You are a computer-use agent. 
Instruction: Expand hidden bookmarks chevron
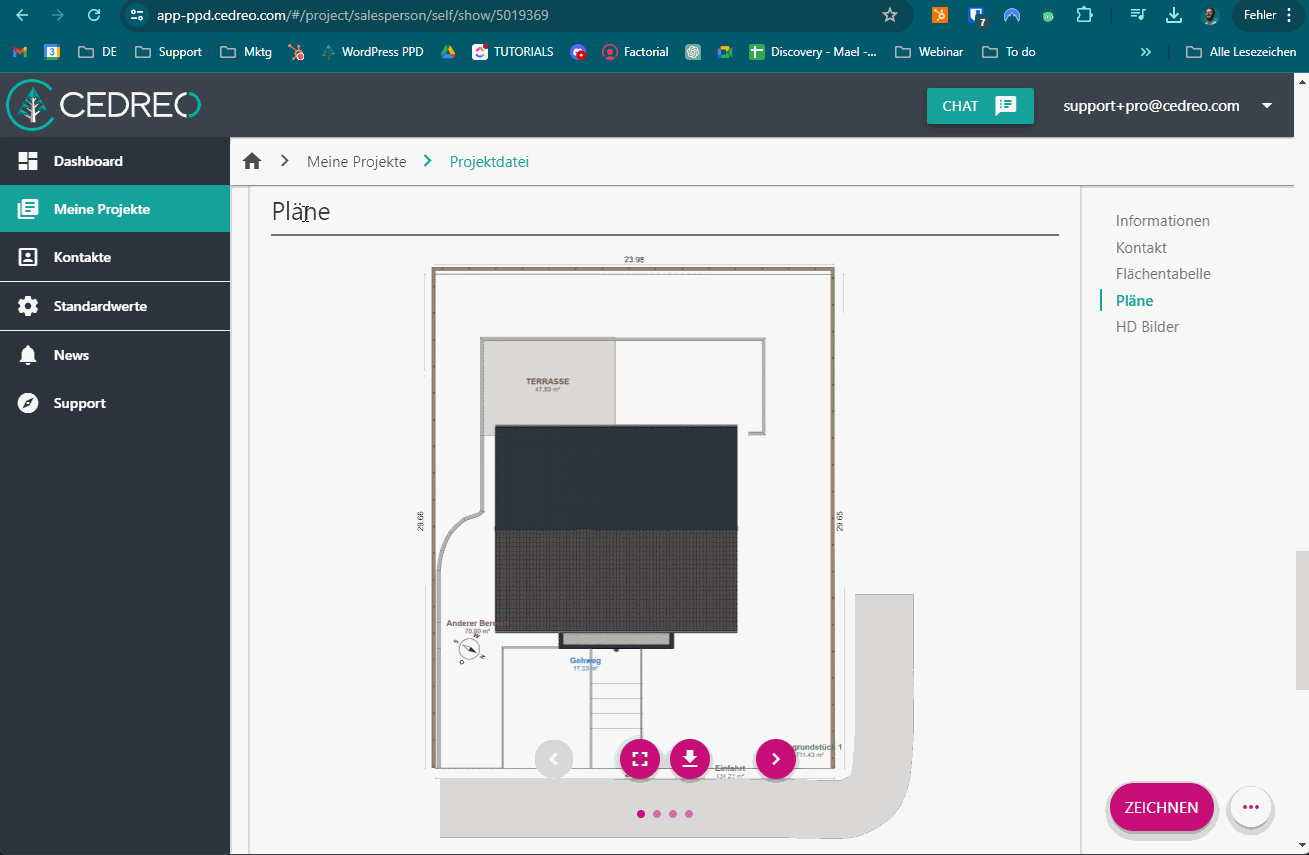tap(1146, 52)
